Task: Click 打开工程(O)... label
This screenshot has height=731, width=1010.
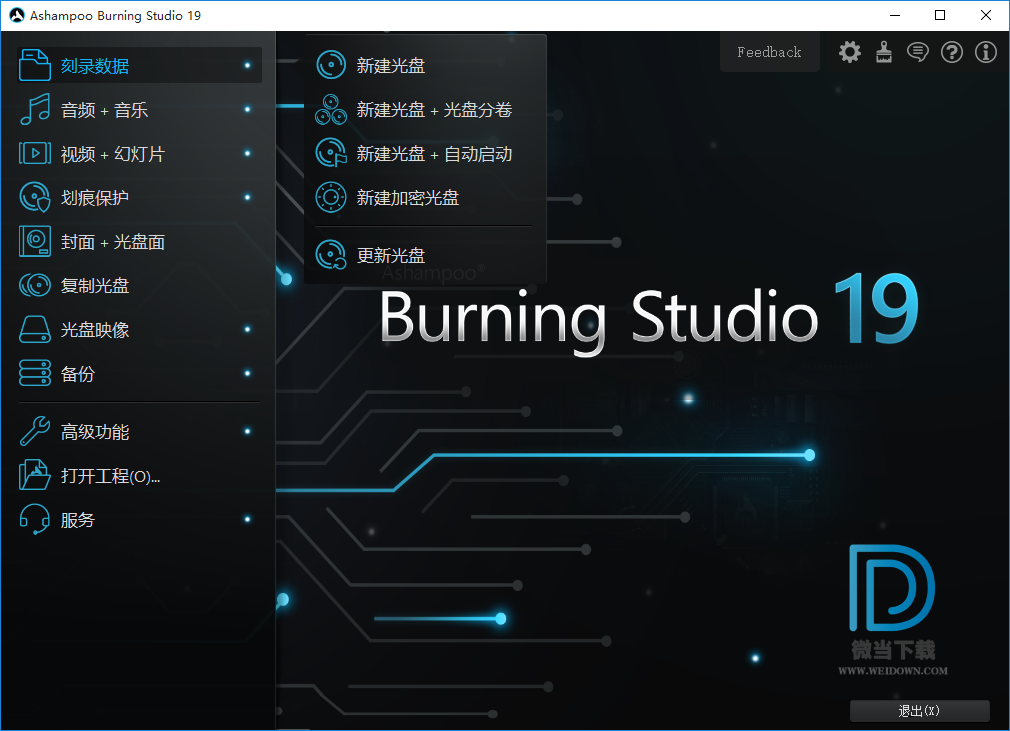Action: pos(110,476)
